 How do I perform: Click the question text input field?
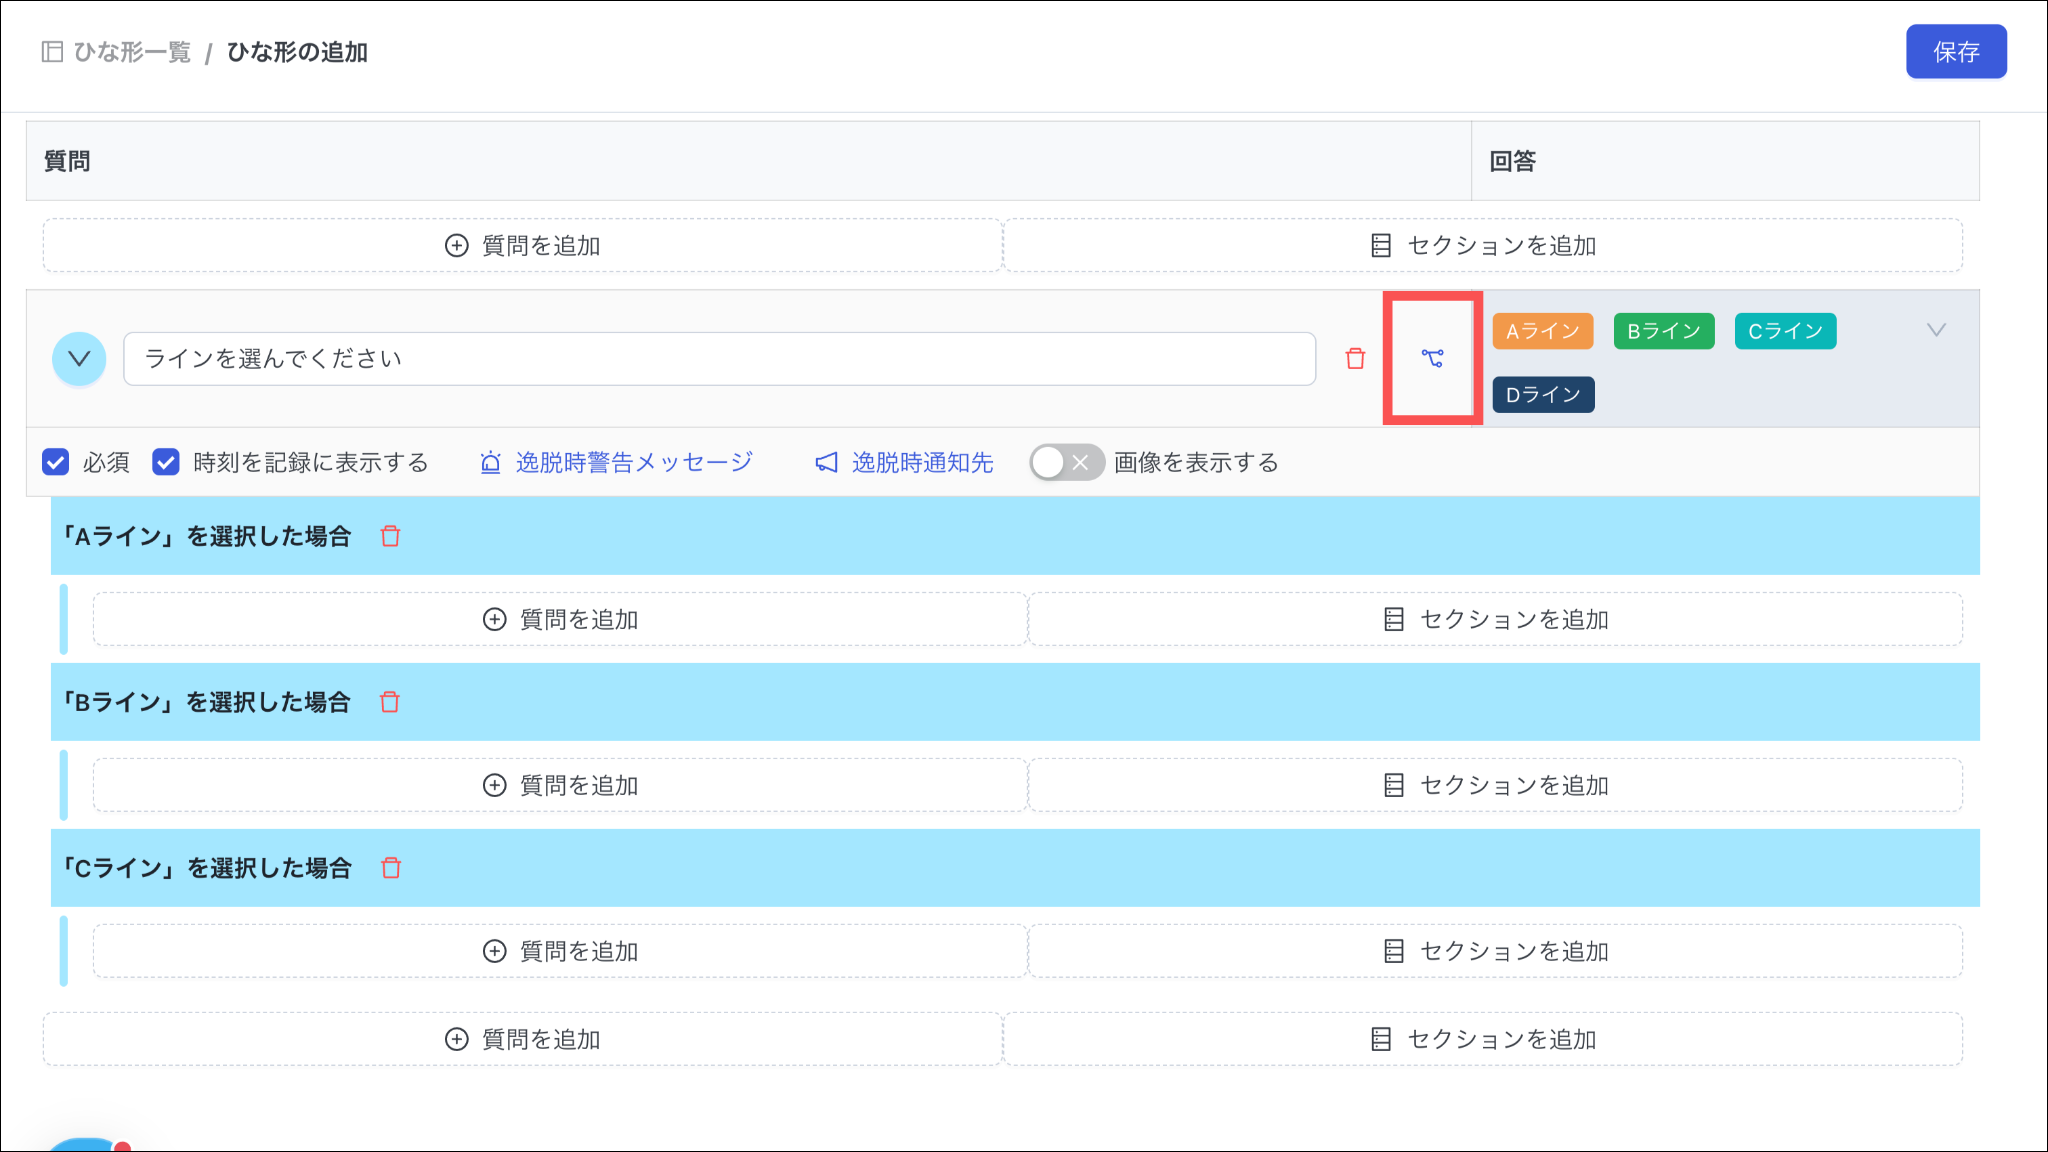[719, 358]
